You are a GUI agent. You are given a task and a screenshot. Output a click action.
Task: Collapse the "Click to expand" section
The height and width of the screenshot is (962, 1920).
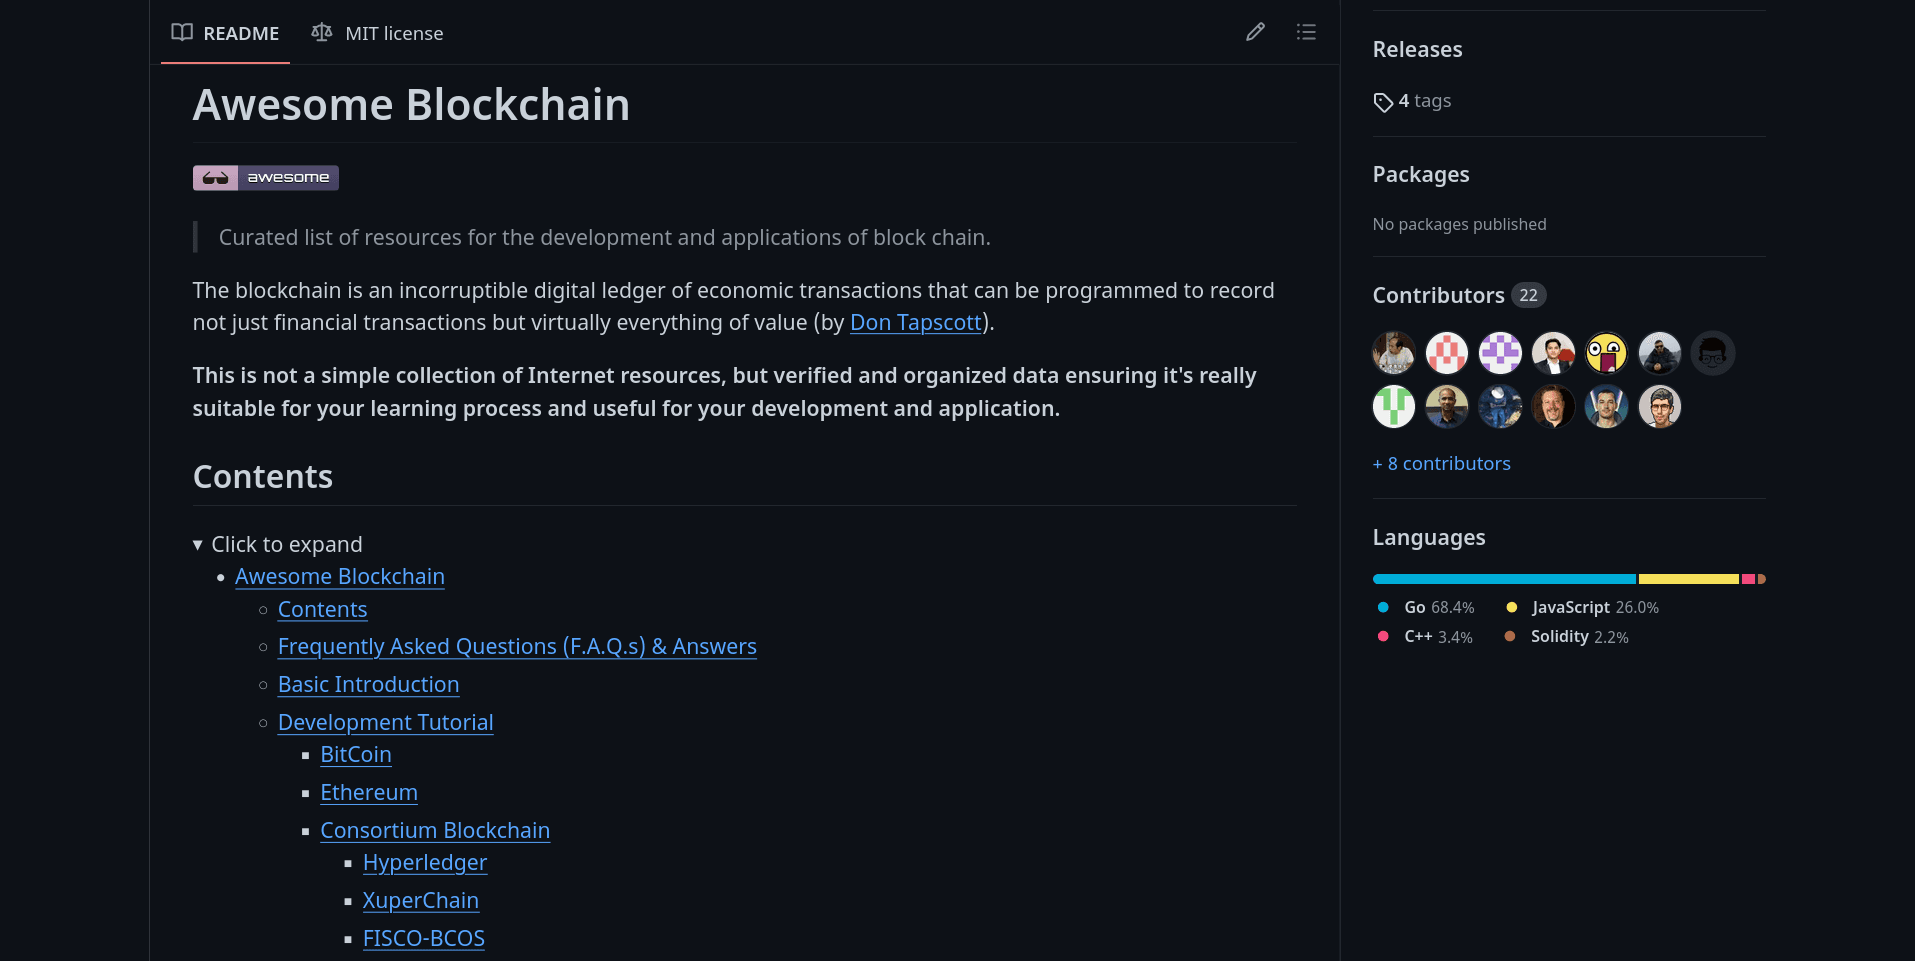click(x=198, y=545)
